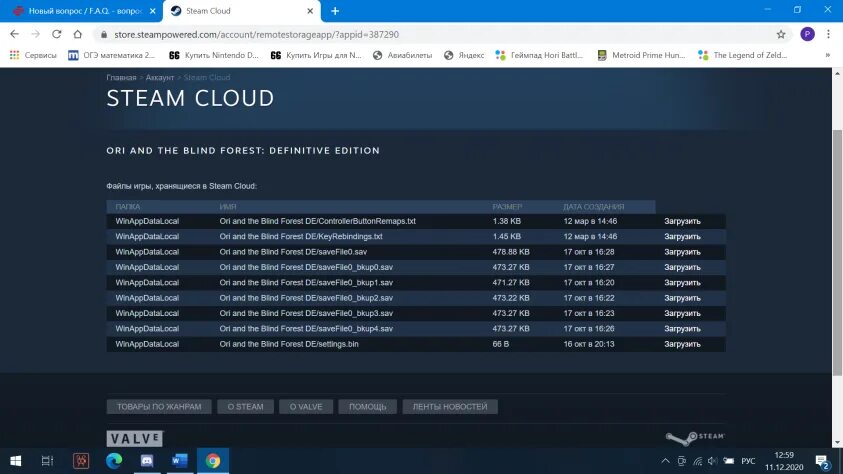Close the Steam Cloud tab
This screenshot has height=474, width=843.
point(310,11)
